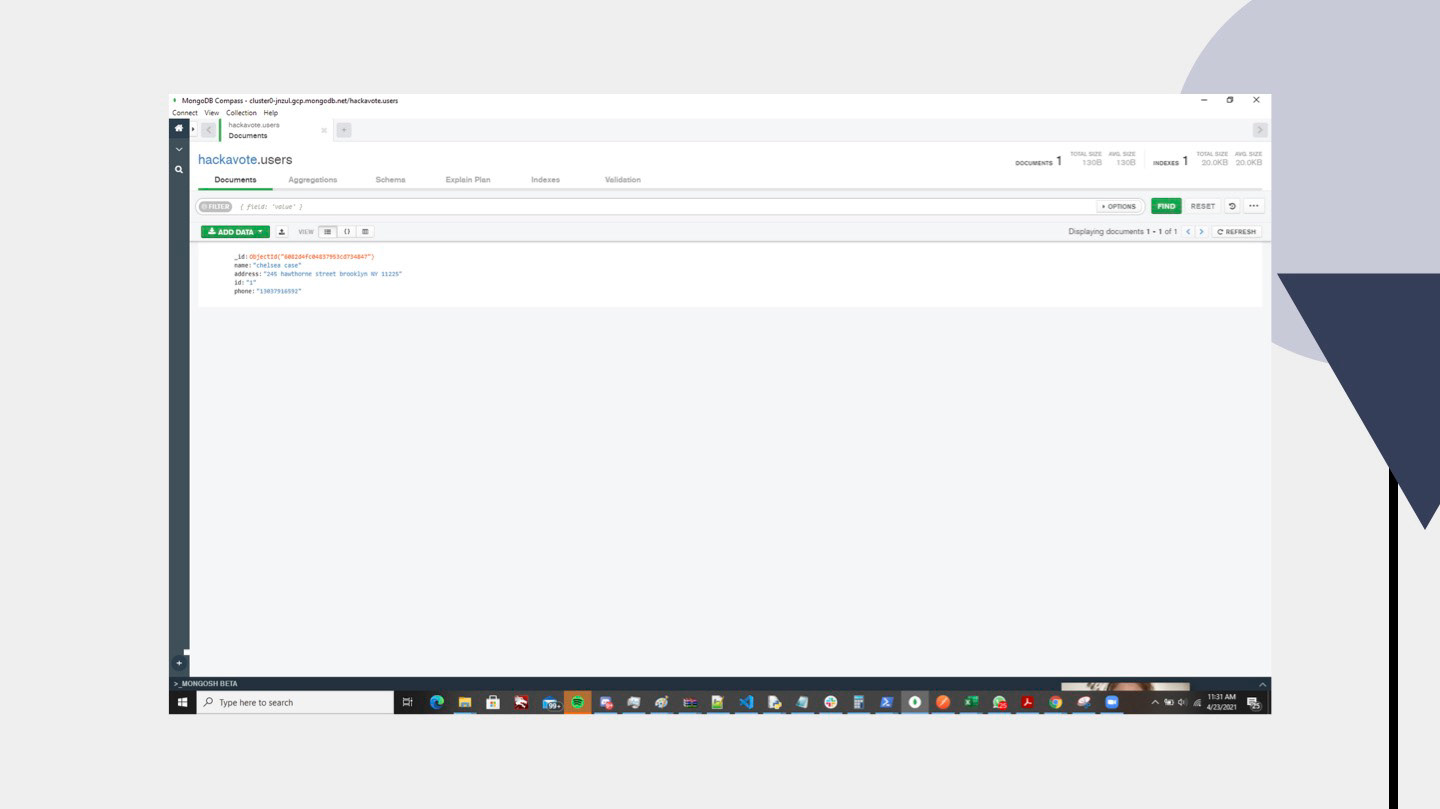Click the phone value "13037916592"

click(279, 291)
